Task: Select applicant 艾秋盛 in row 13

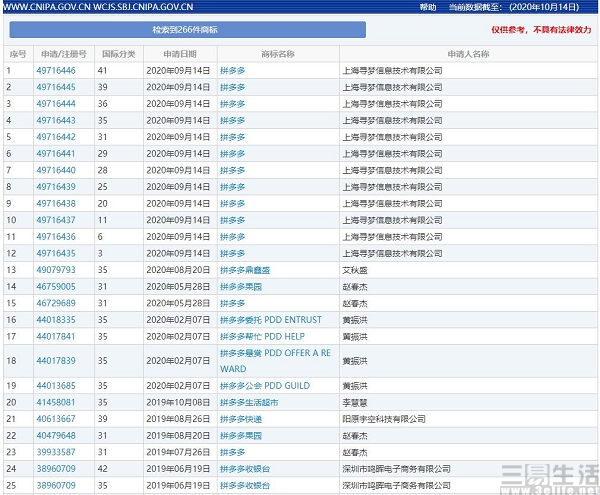Action: coord(355,270)
